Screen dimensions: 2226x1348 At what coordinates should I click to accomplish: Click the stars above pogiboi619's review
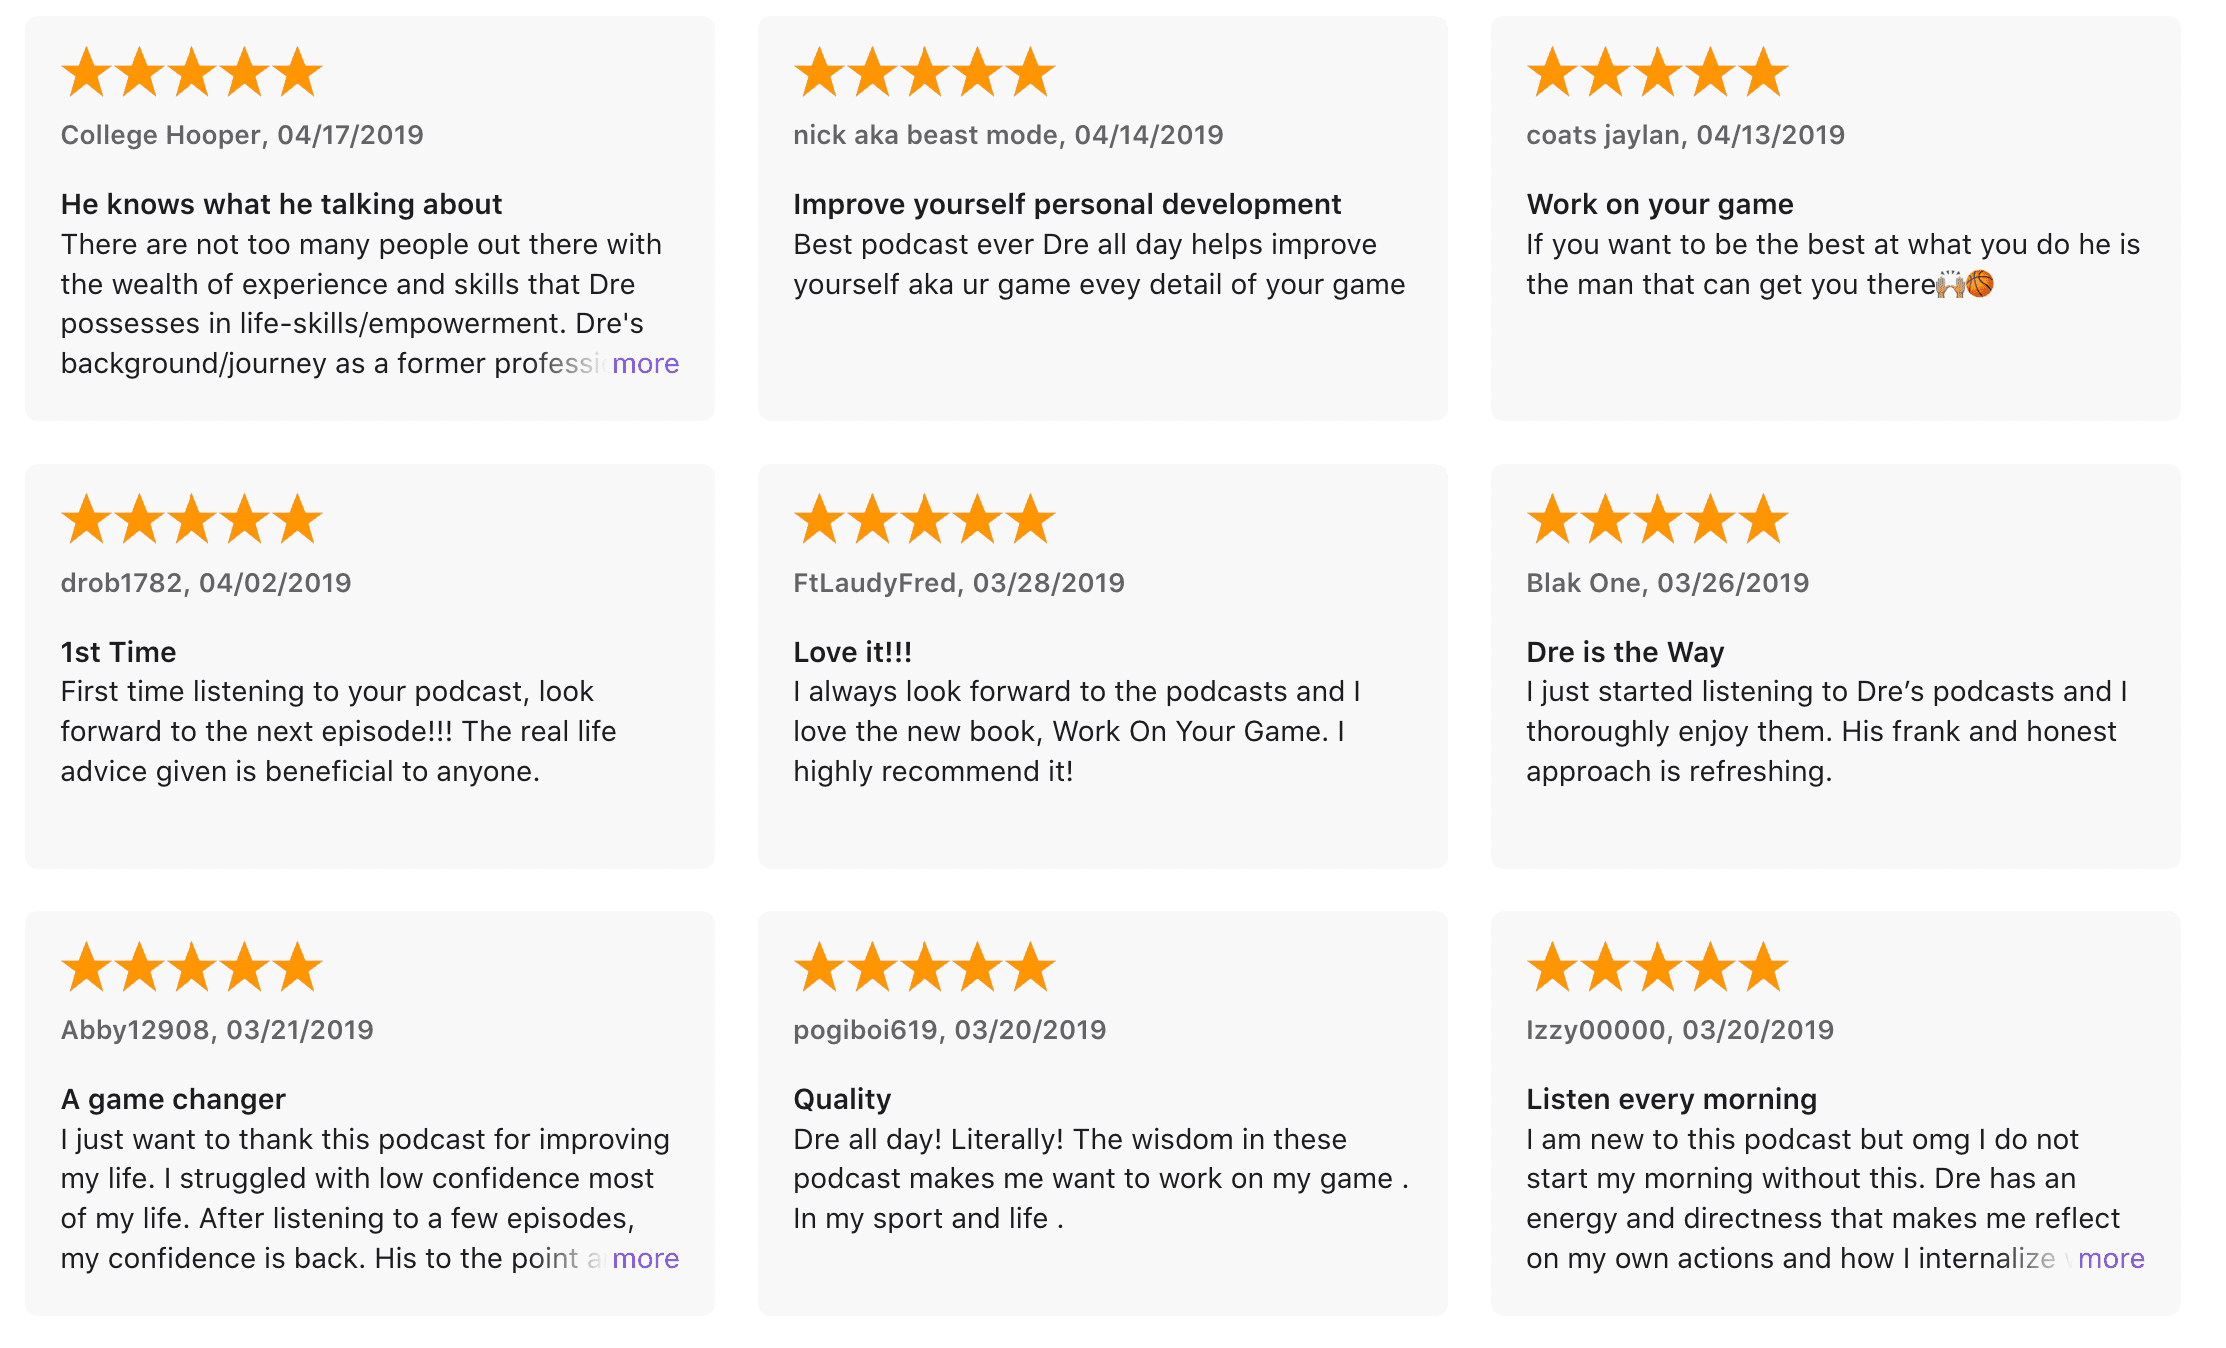924,967
